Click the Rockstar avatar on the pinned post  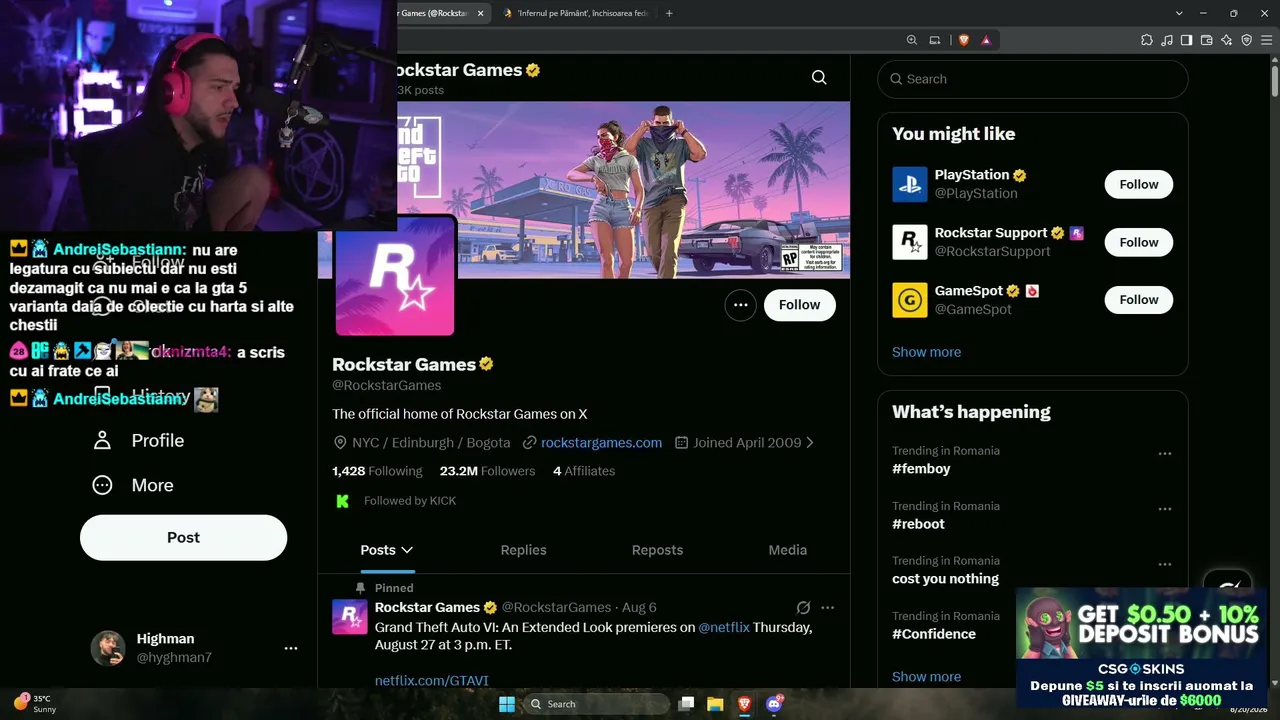350,617
